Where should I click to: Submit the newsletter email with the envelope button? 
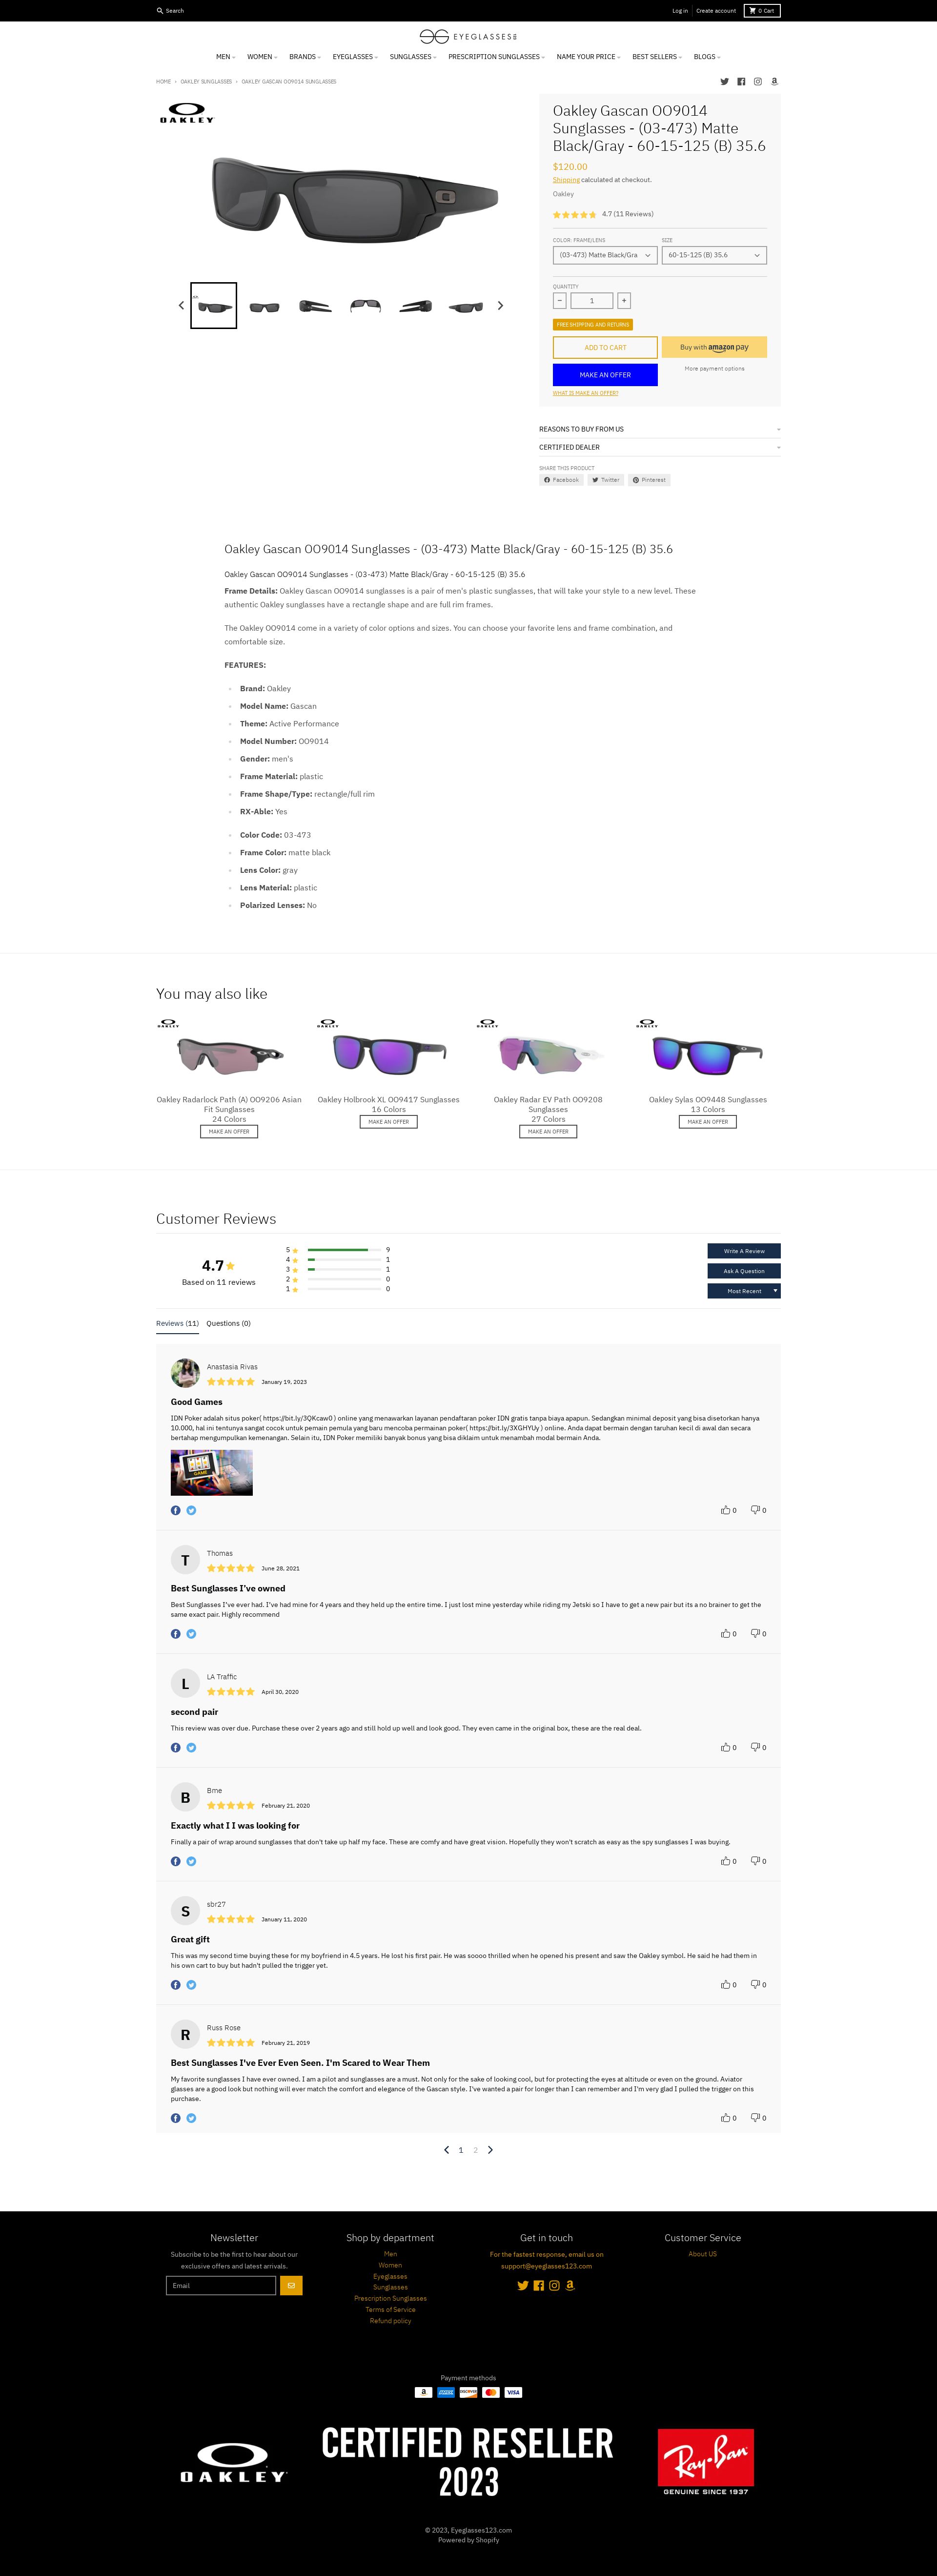pyautogui.click(x=291, y=2286)
